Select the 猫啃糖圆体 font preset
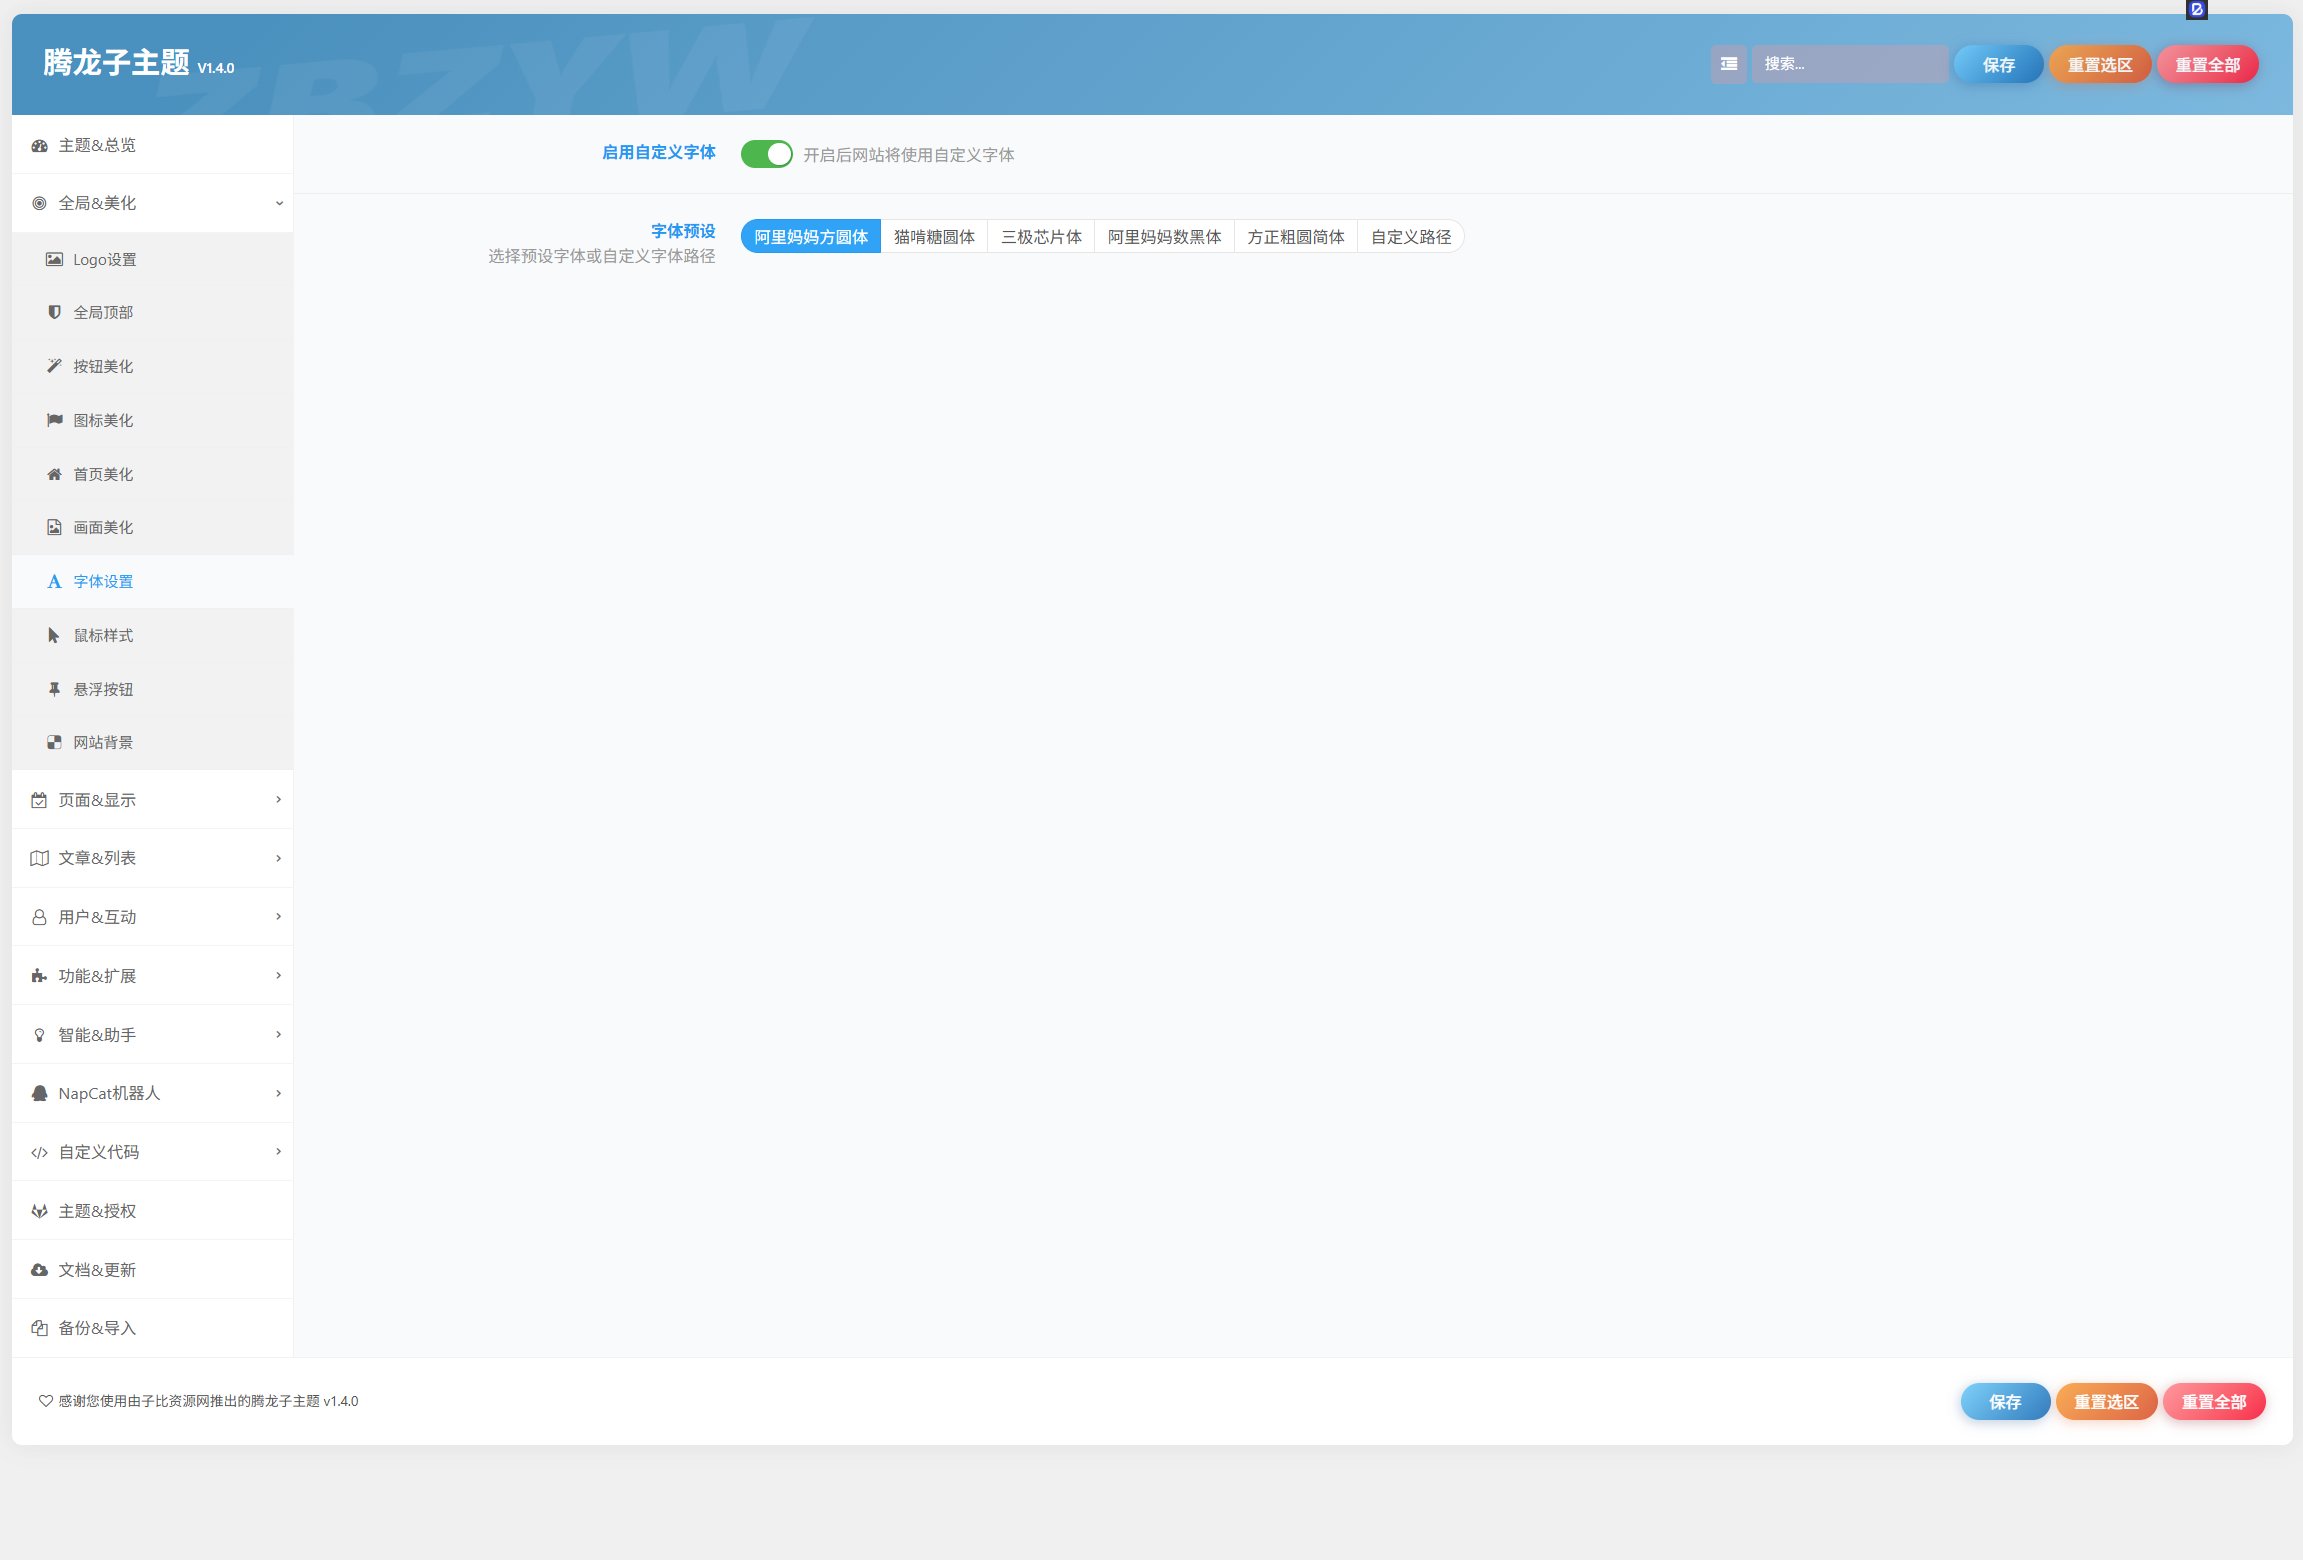This screenshot has height=1560, width=2303. (x=934, y=238)
